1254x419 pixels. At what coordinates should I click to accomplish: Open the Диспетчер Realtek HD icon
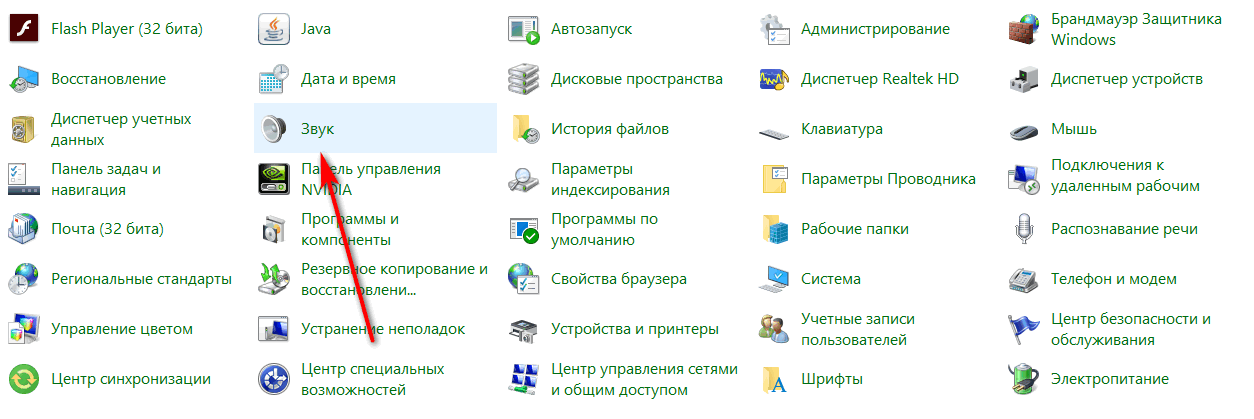coord(773,79)
